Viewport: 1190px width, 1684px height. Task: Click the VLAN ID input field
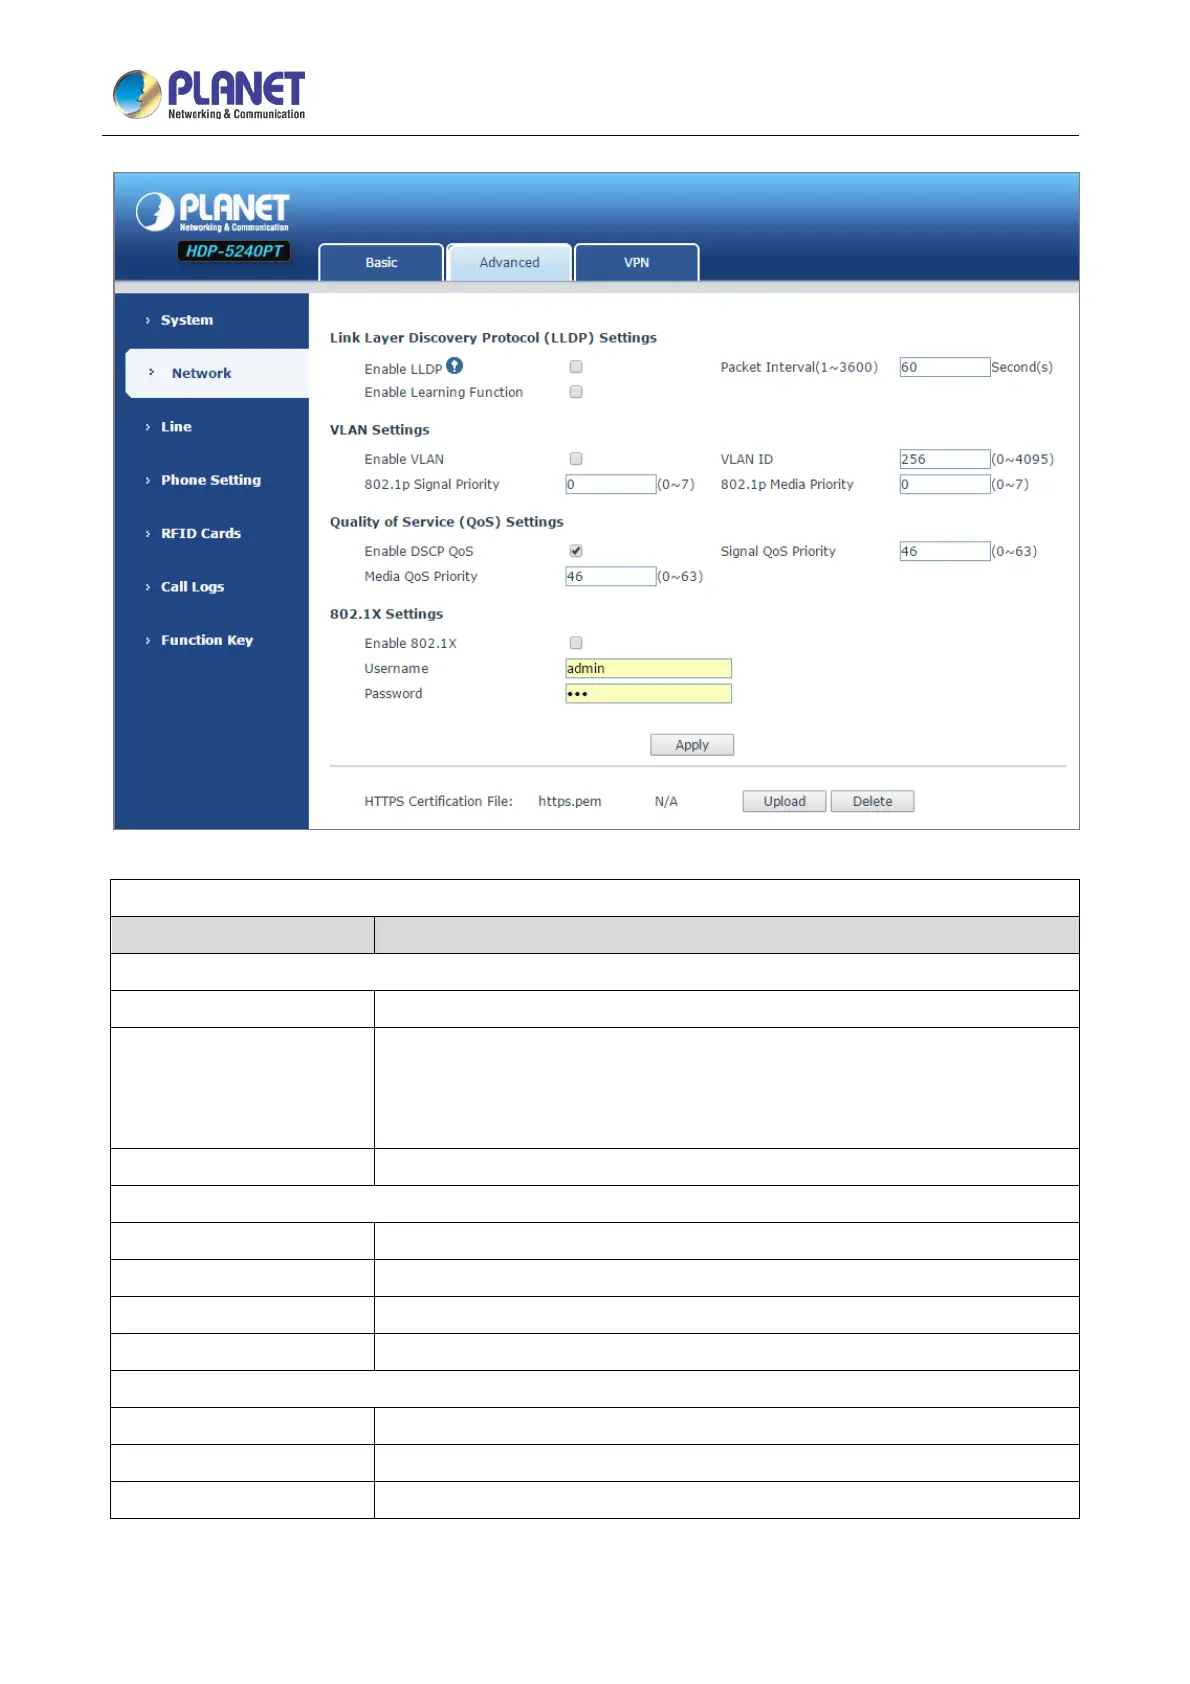944,459
